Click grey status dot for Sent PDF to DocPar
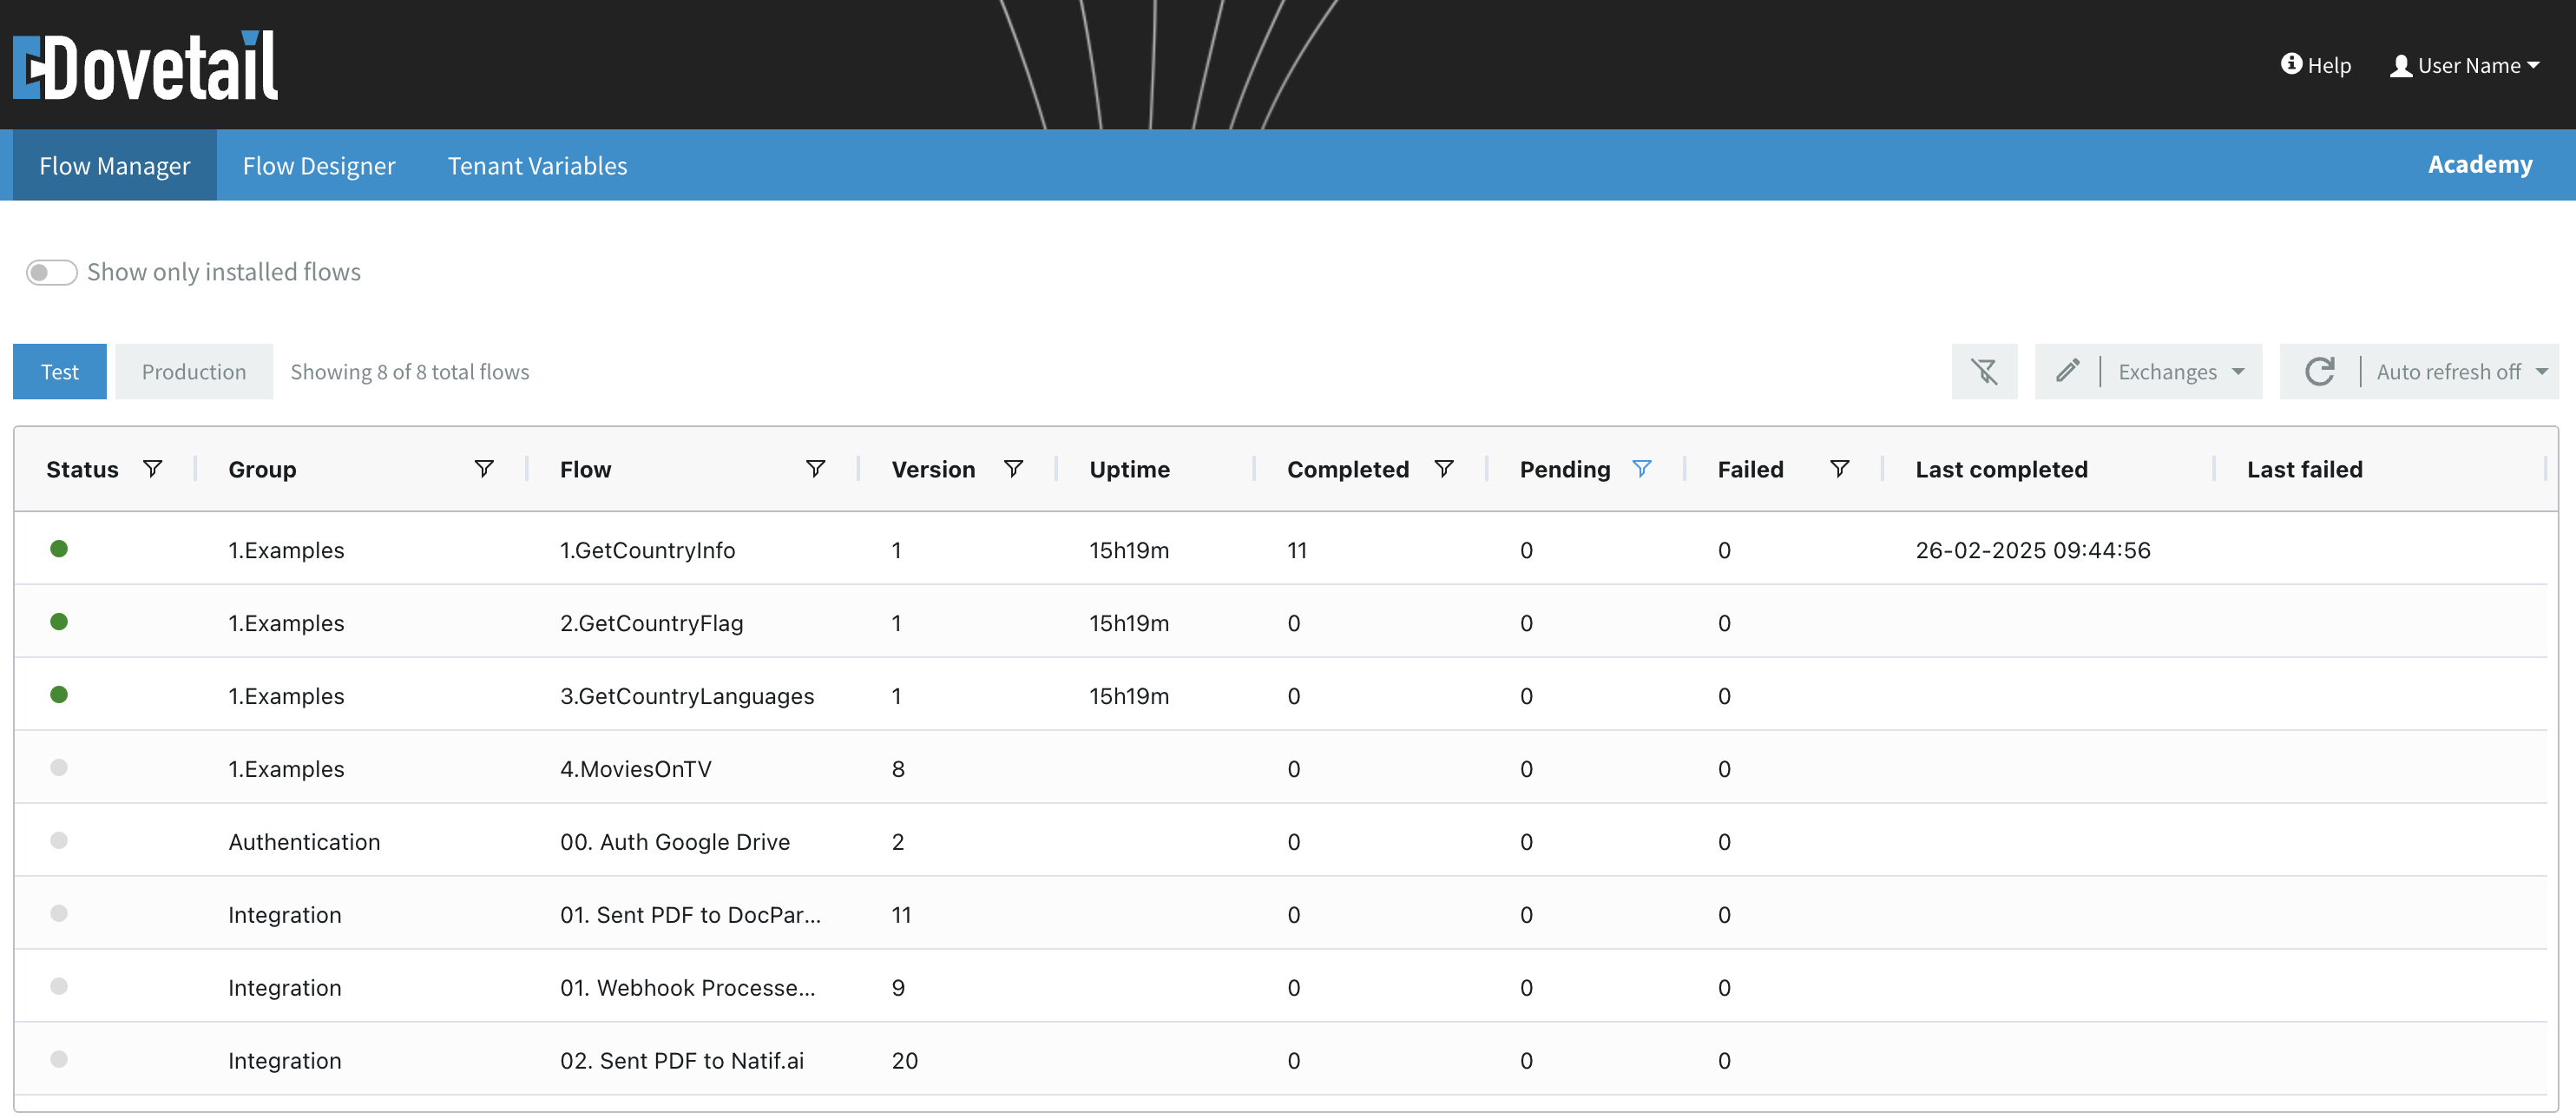 click(59, 914)
